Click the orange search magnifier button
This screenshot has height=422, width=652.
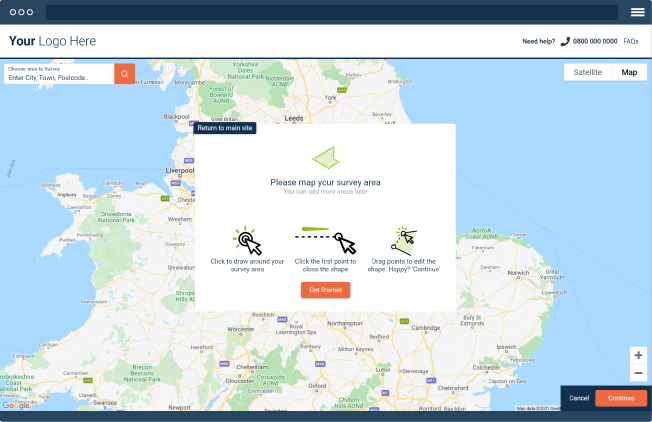124,74
